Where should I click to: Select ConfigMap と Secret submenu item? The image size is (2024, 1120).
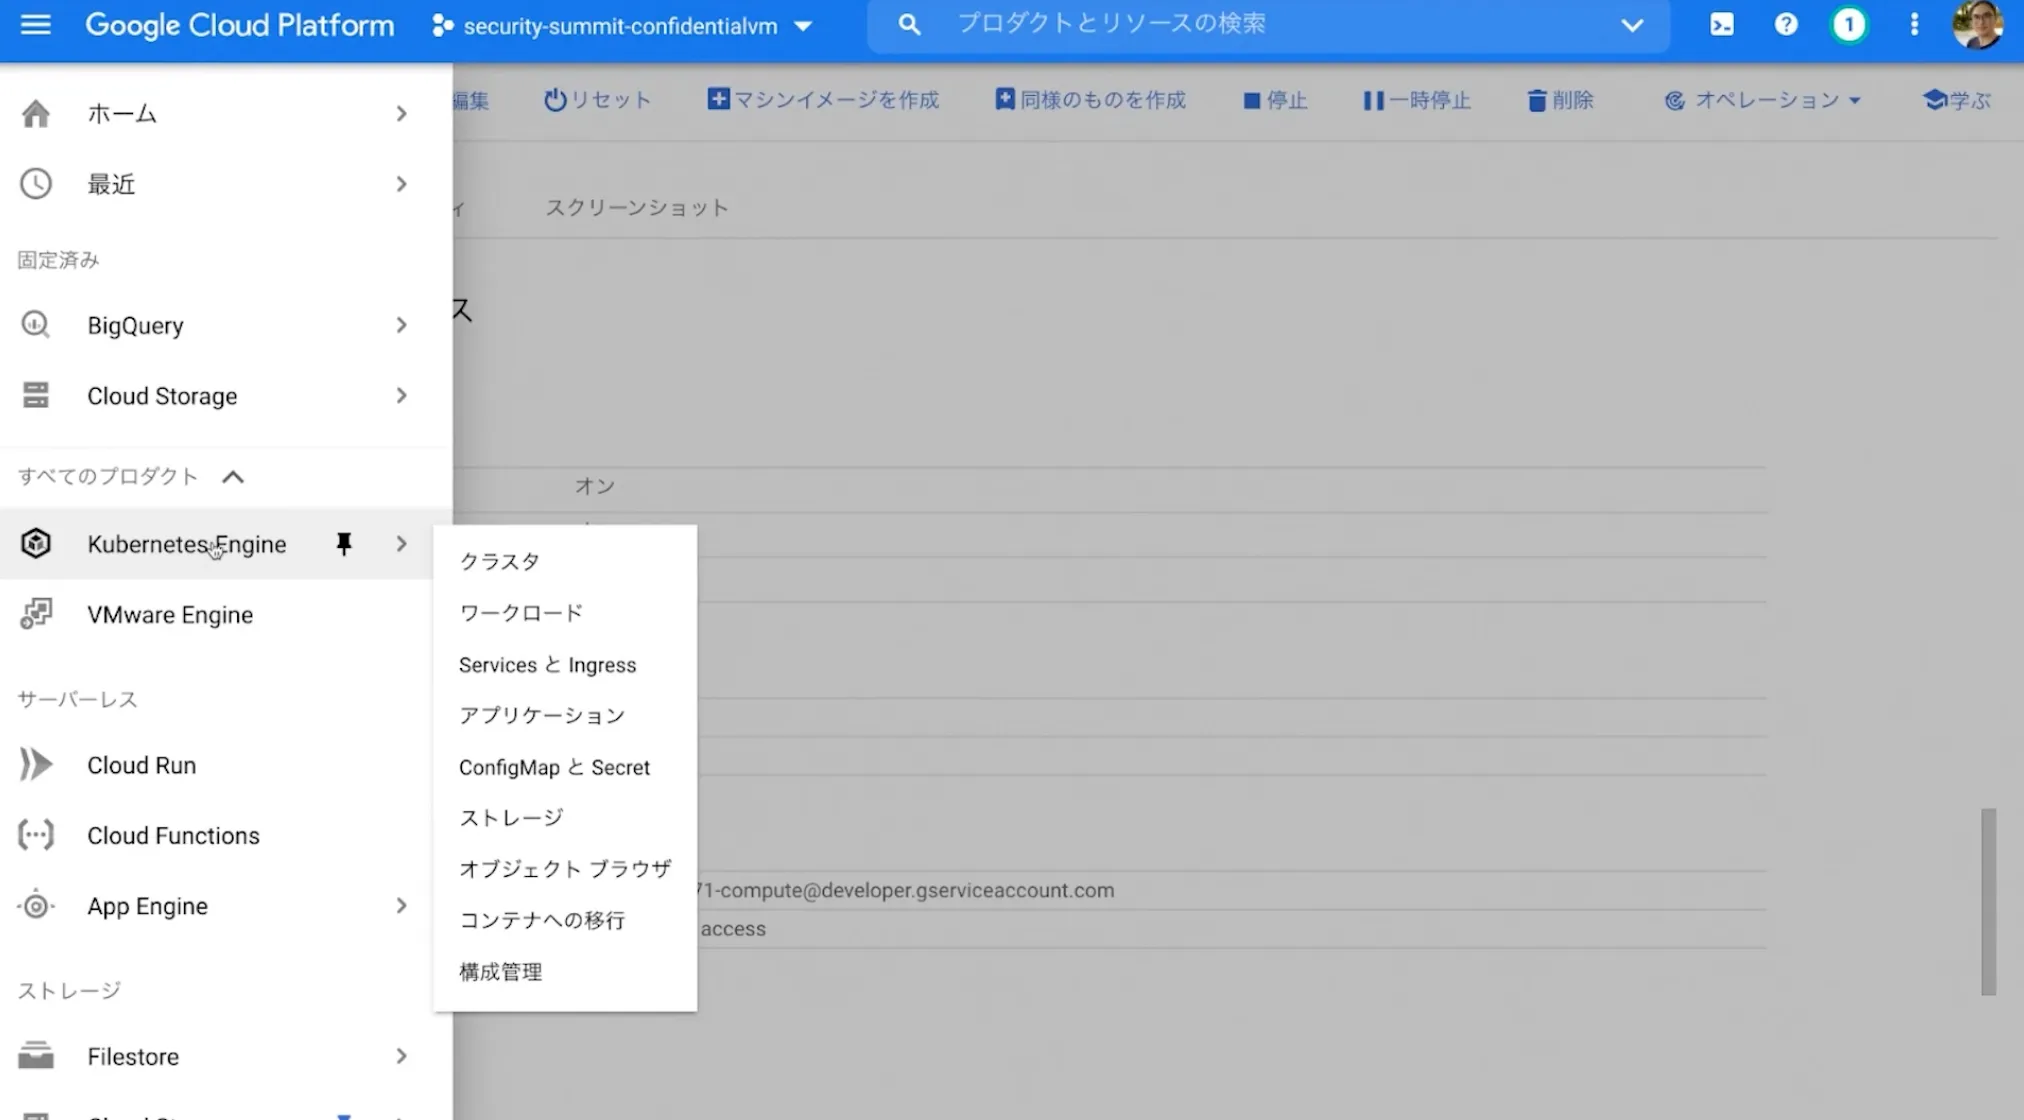coord(565,767)
